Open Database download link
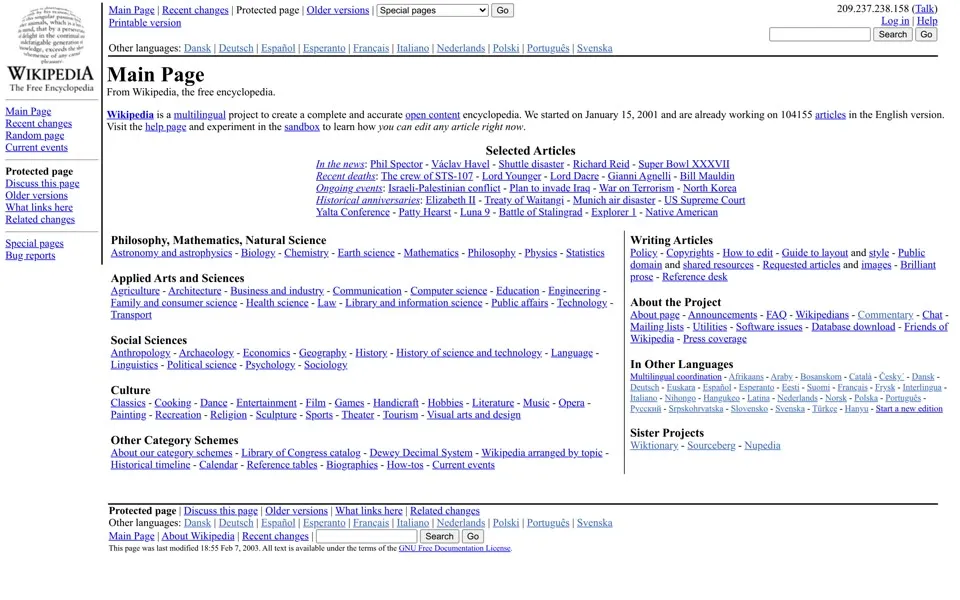Viewport: 960px width, 600px height. click(x=853, y=327)
